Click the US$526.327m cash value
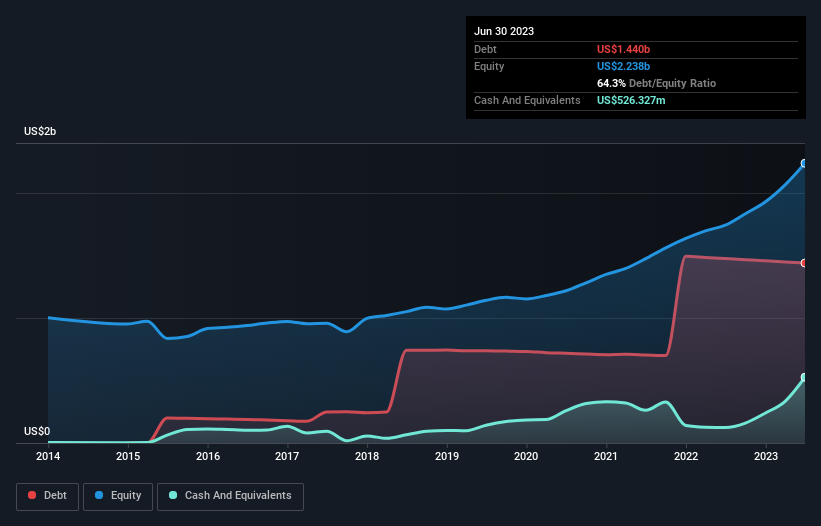This screenshot has height=526, width=821. pos(631,100)
